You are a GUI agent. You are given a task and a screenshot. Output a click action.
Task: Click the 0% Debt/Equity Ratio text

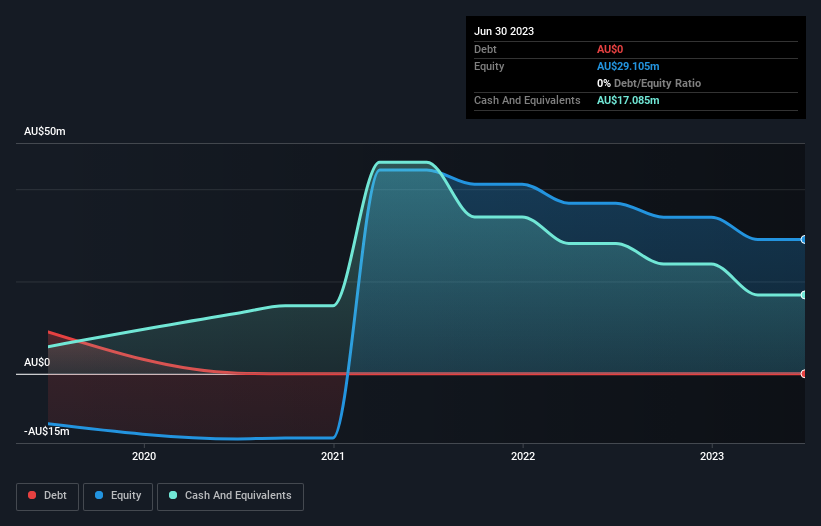649,83
